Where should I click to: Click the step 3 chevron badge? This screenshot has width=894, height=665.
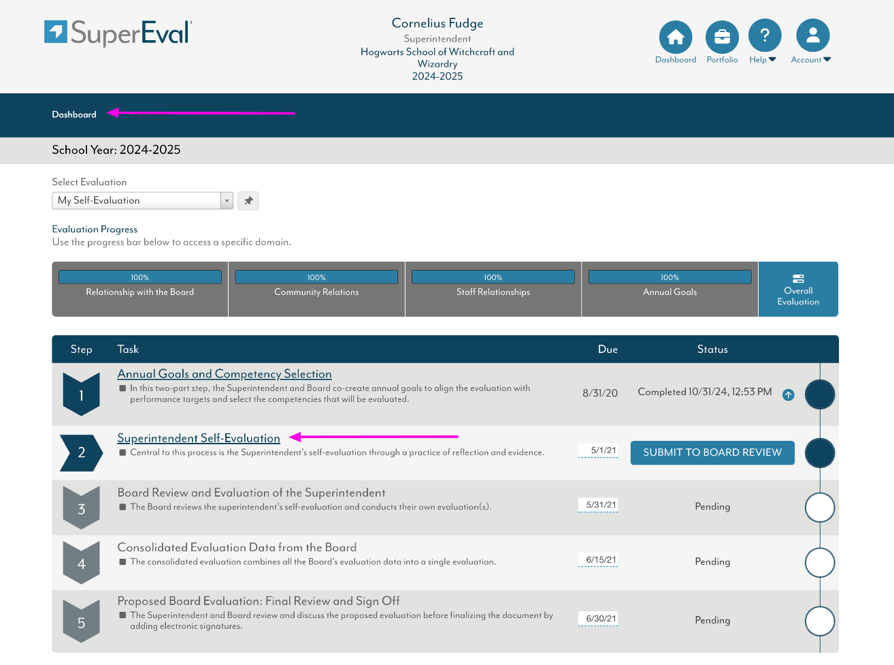coord(81,508)
